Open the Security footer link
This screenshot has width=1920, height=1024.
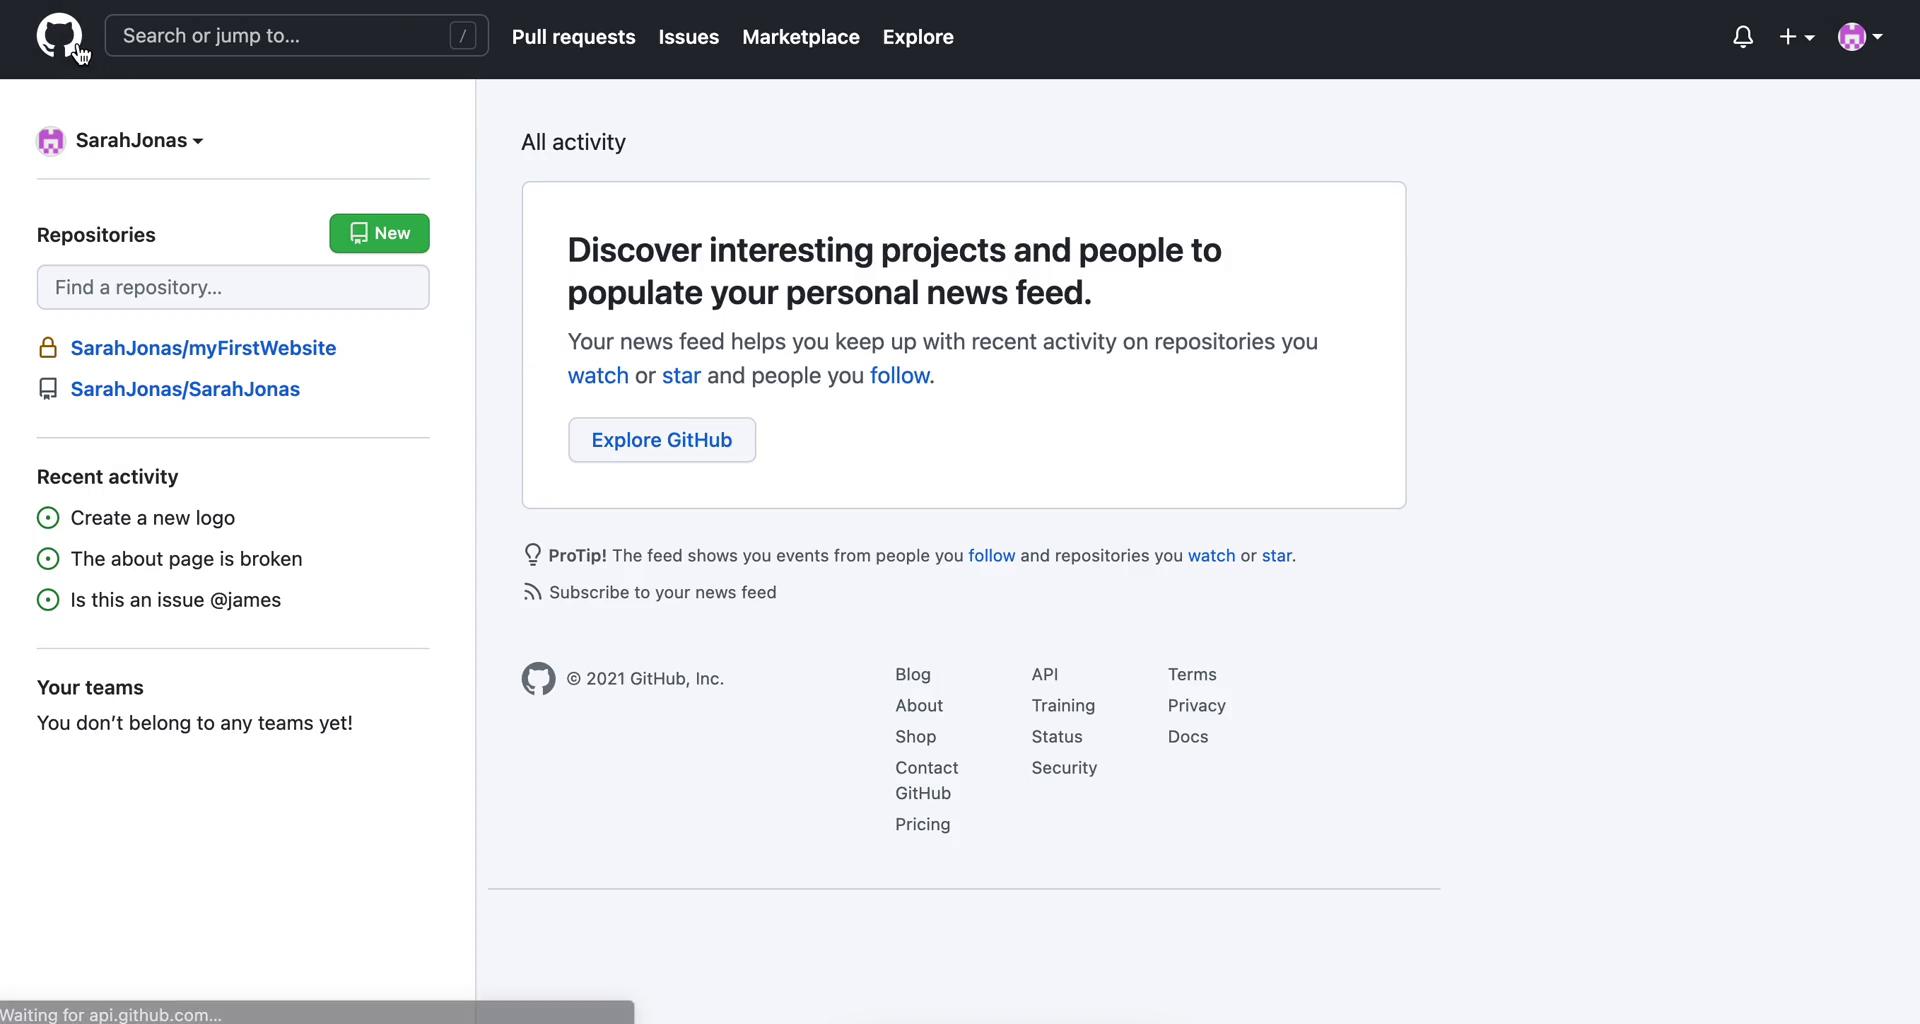[1064, 768]
